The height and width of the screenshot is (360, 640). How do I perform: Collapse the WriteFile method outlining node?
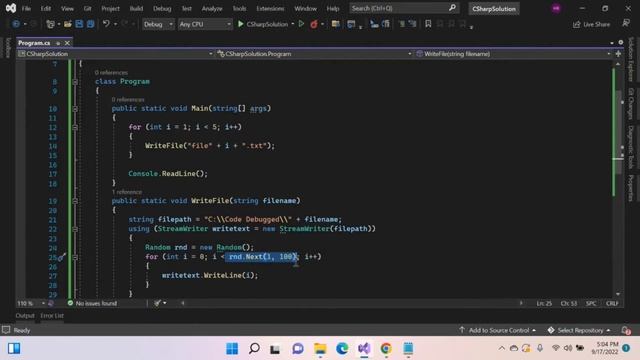[x=75, y=201]
